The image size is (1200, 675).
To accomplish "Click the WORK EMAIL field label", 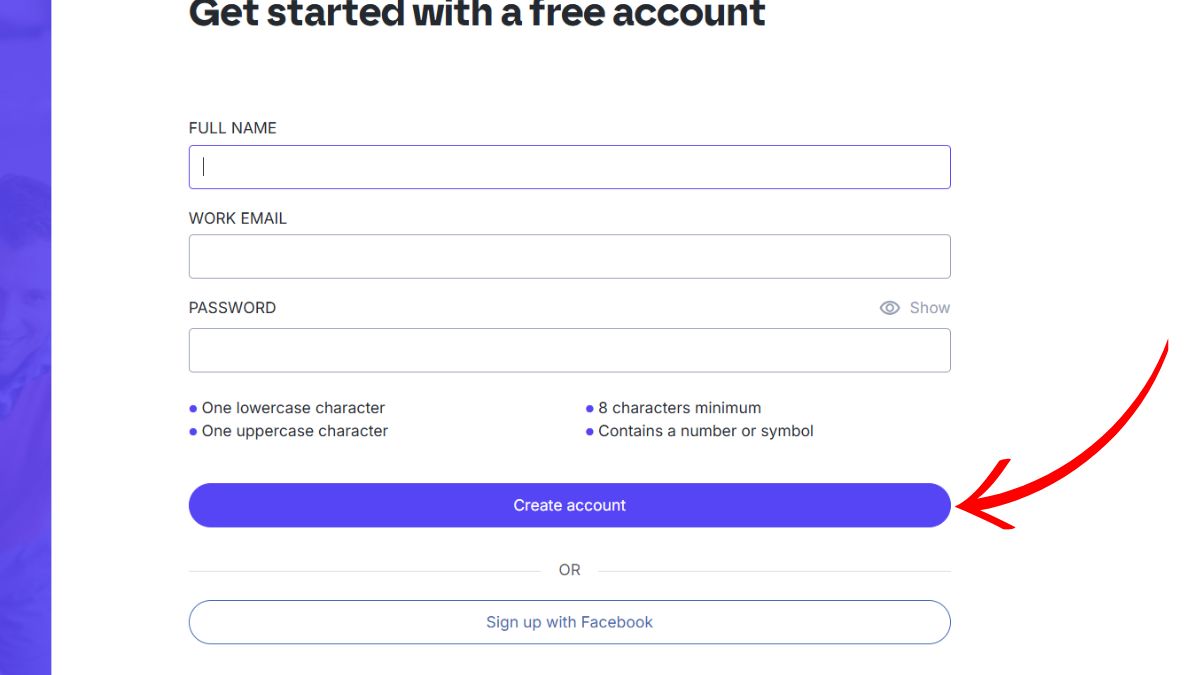I will click(238, 218).
